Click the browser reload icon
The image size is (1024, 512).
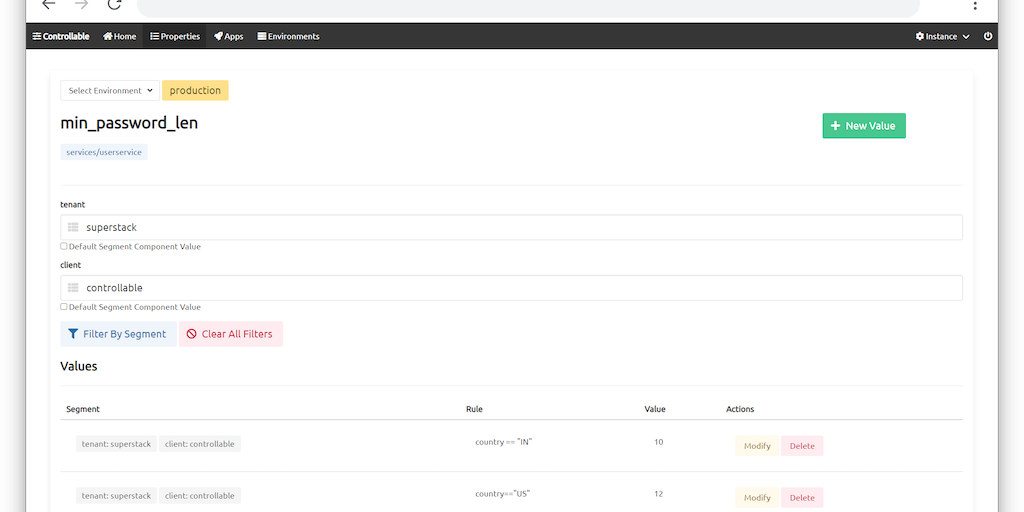coord(114,4)
